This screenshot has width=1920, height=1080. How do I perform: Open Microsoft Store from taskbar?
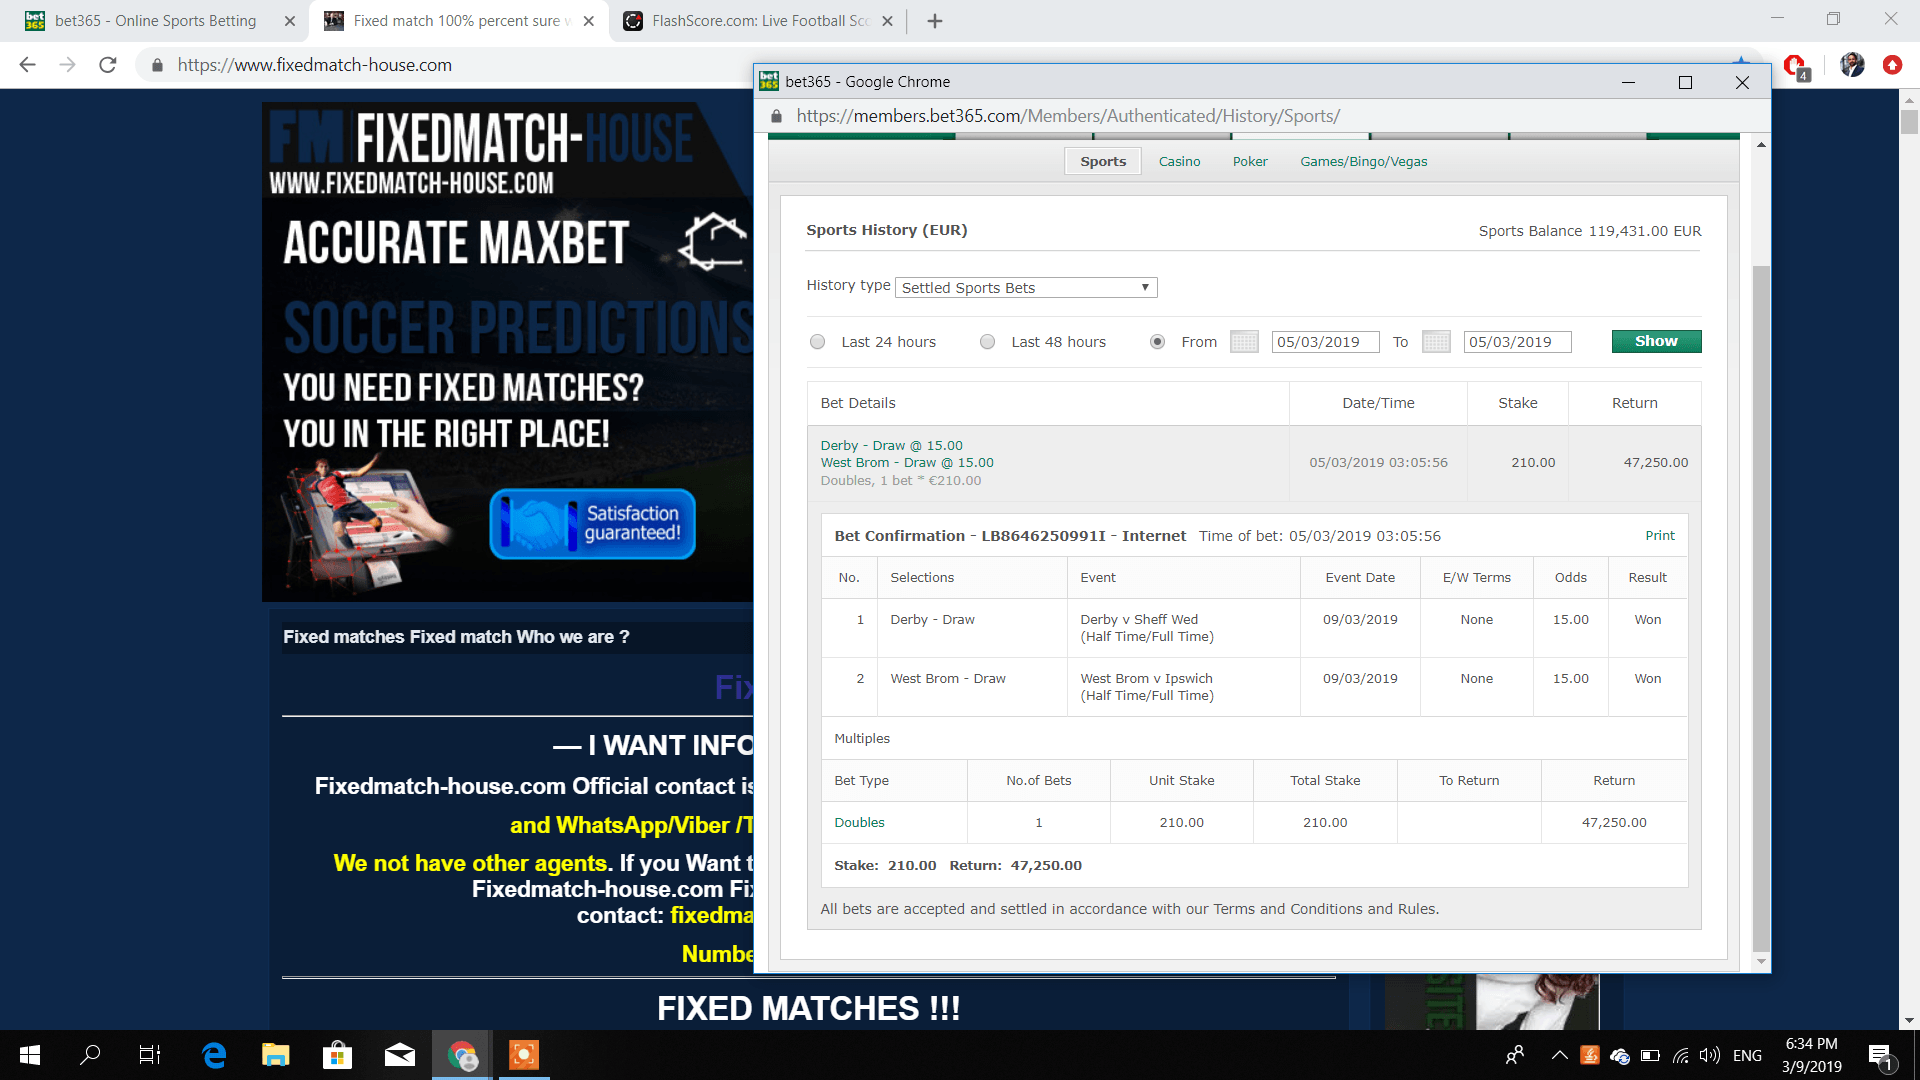click(338, 1055)
